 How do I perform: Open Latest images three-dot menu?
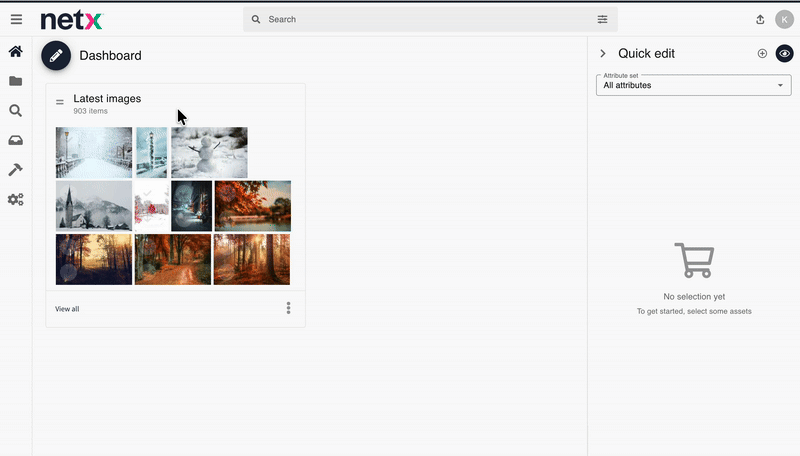point(289,308)
